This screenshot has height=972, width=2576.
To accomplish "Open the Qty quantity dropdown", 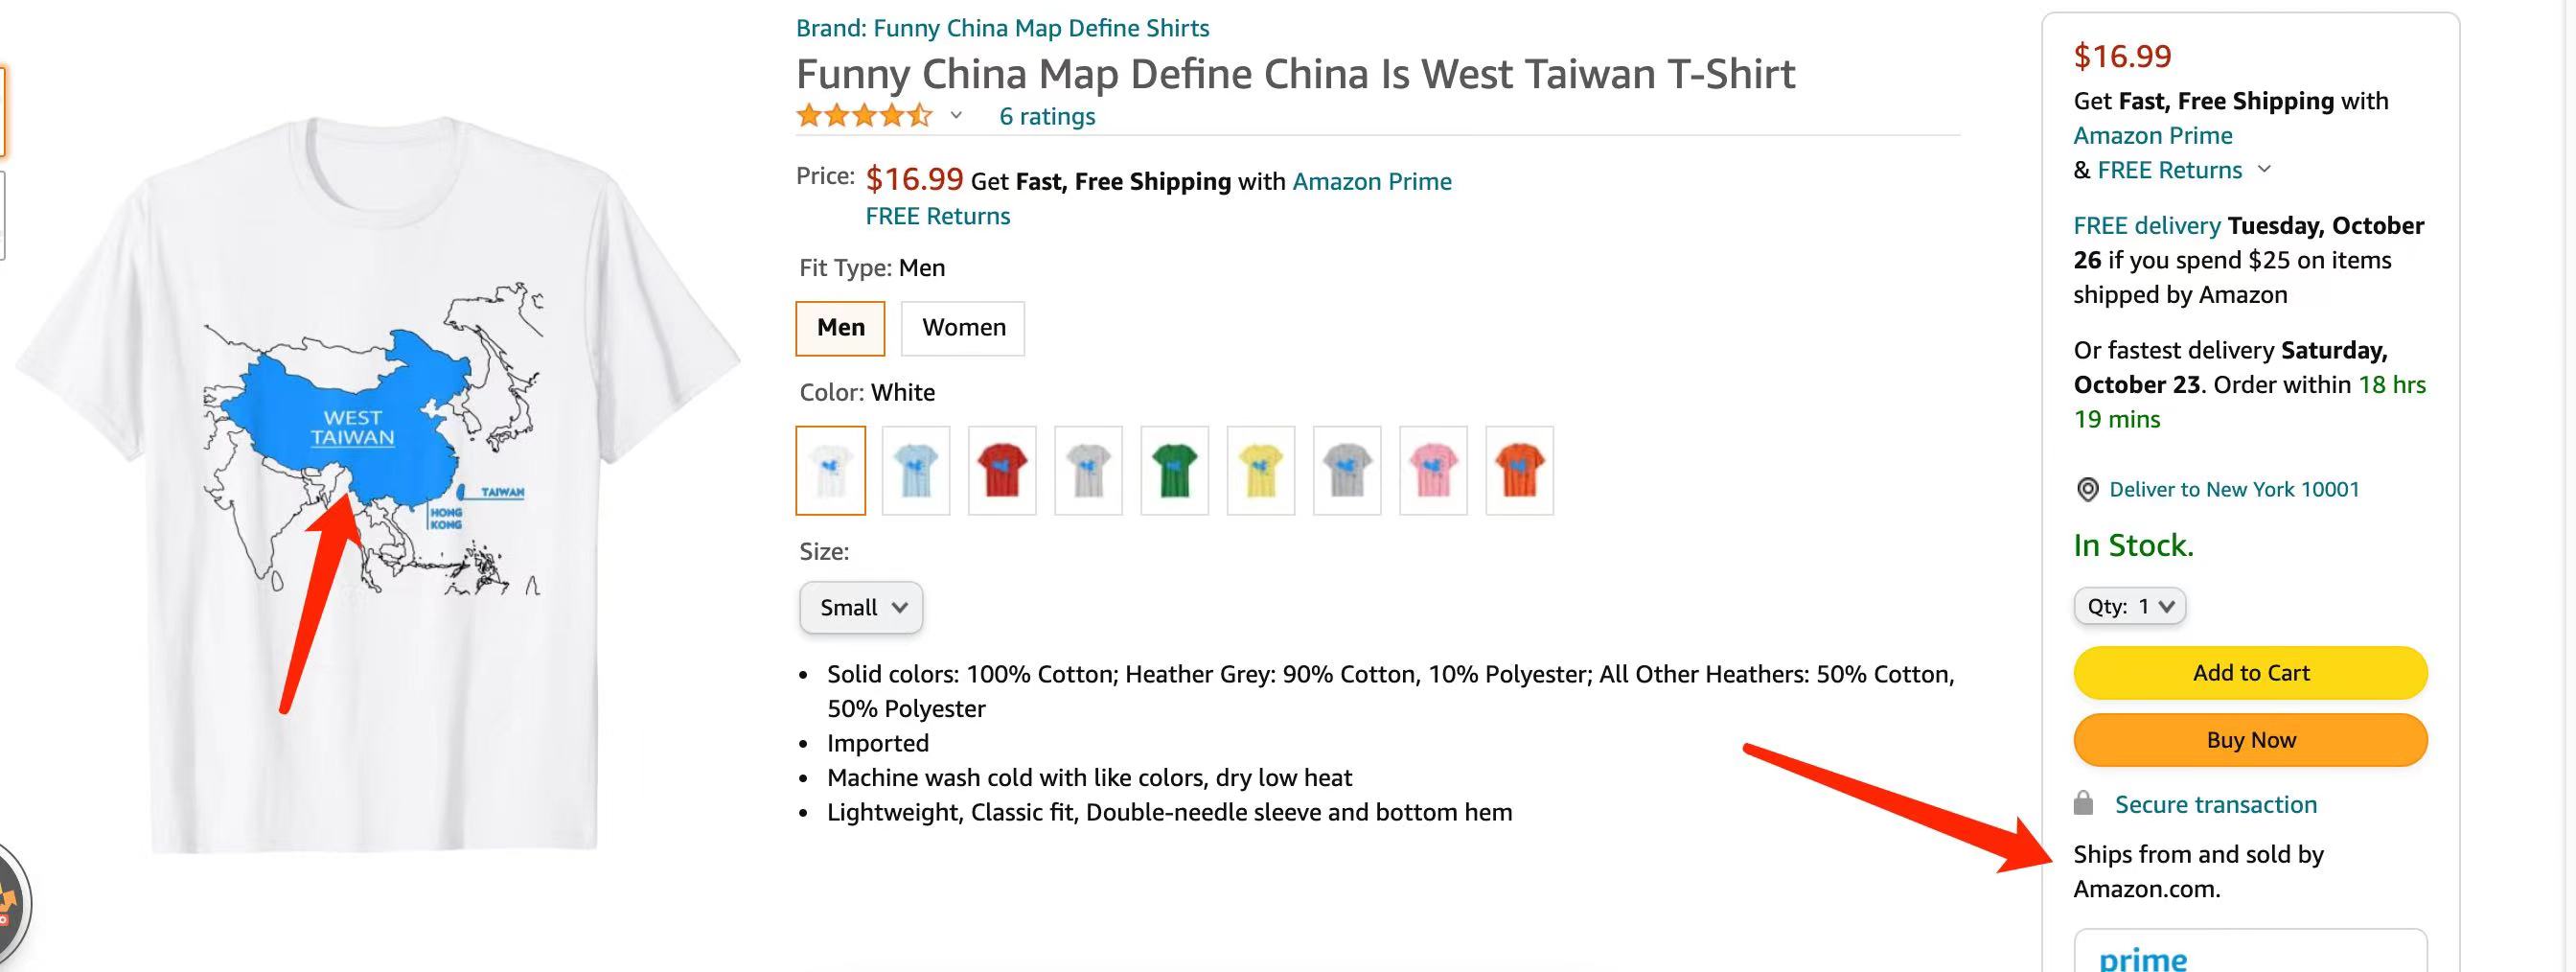I will click(x=2129, y=606).
